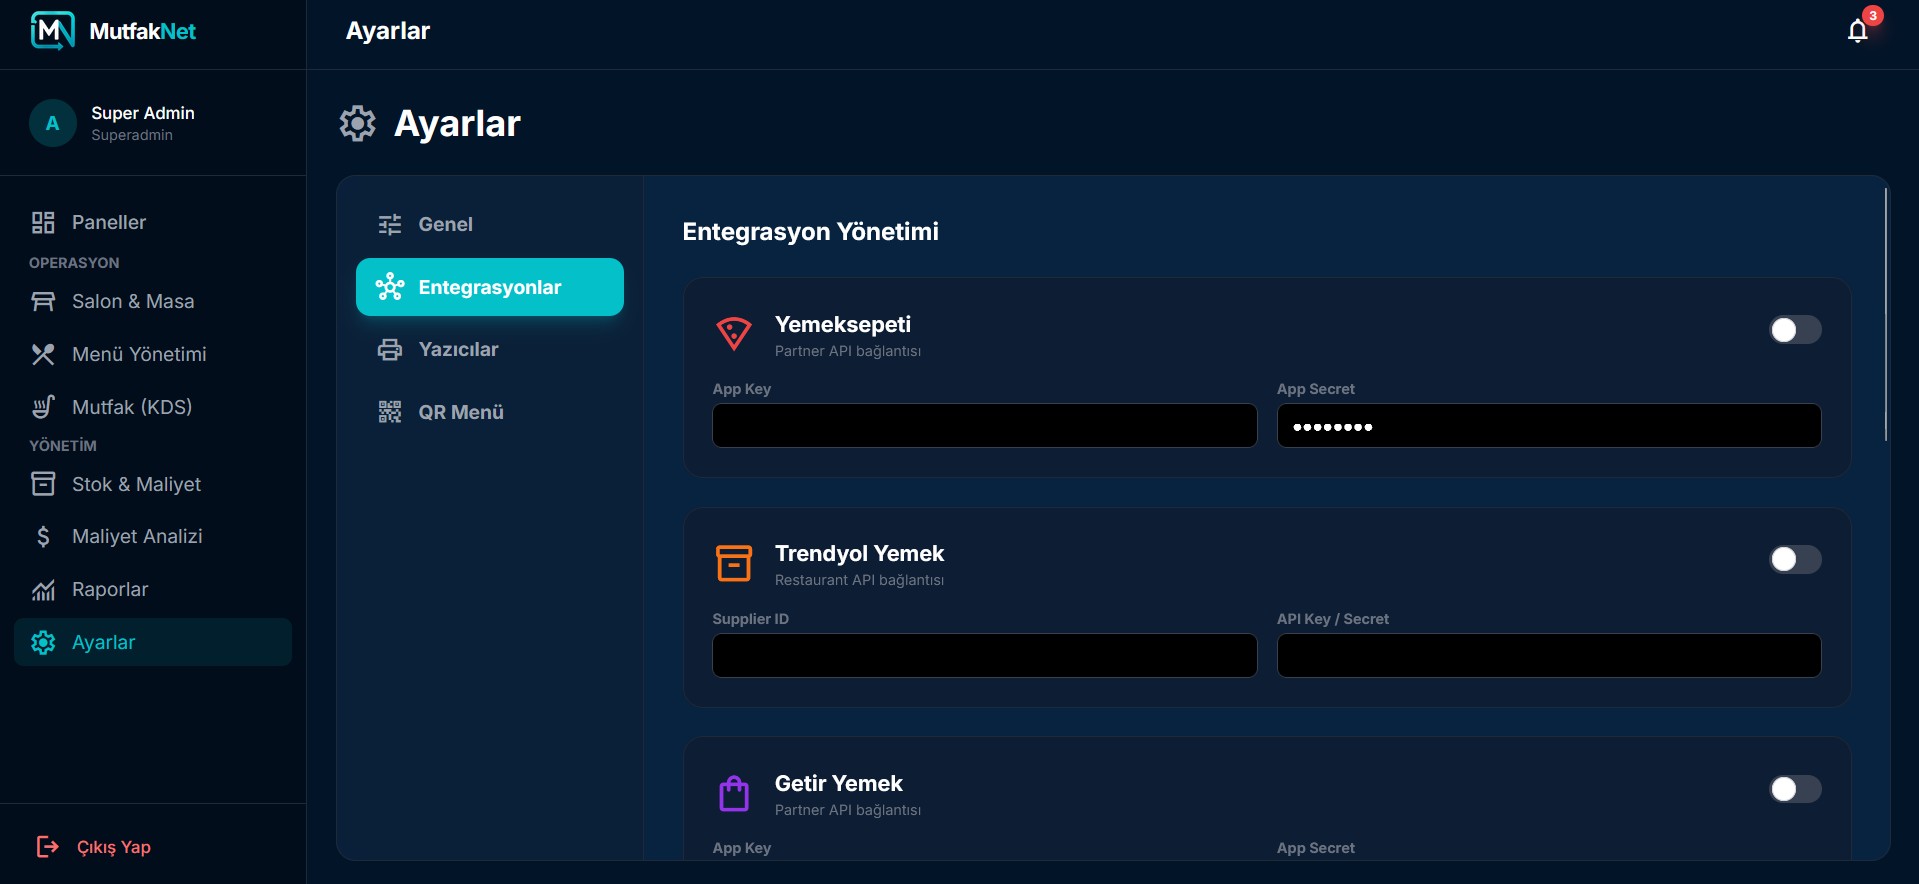This screenshot has height=884, width=1919.
Task: Click the Salon & Masa table icon
Action: [x=43, y=301]
